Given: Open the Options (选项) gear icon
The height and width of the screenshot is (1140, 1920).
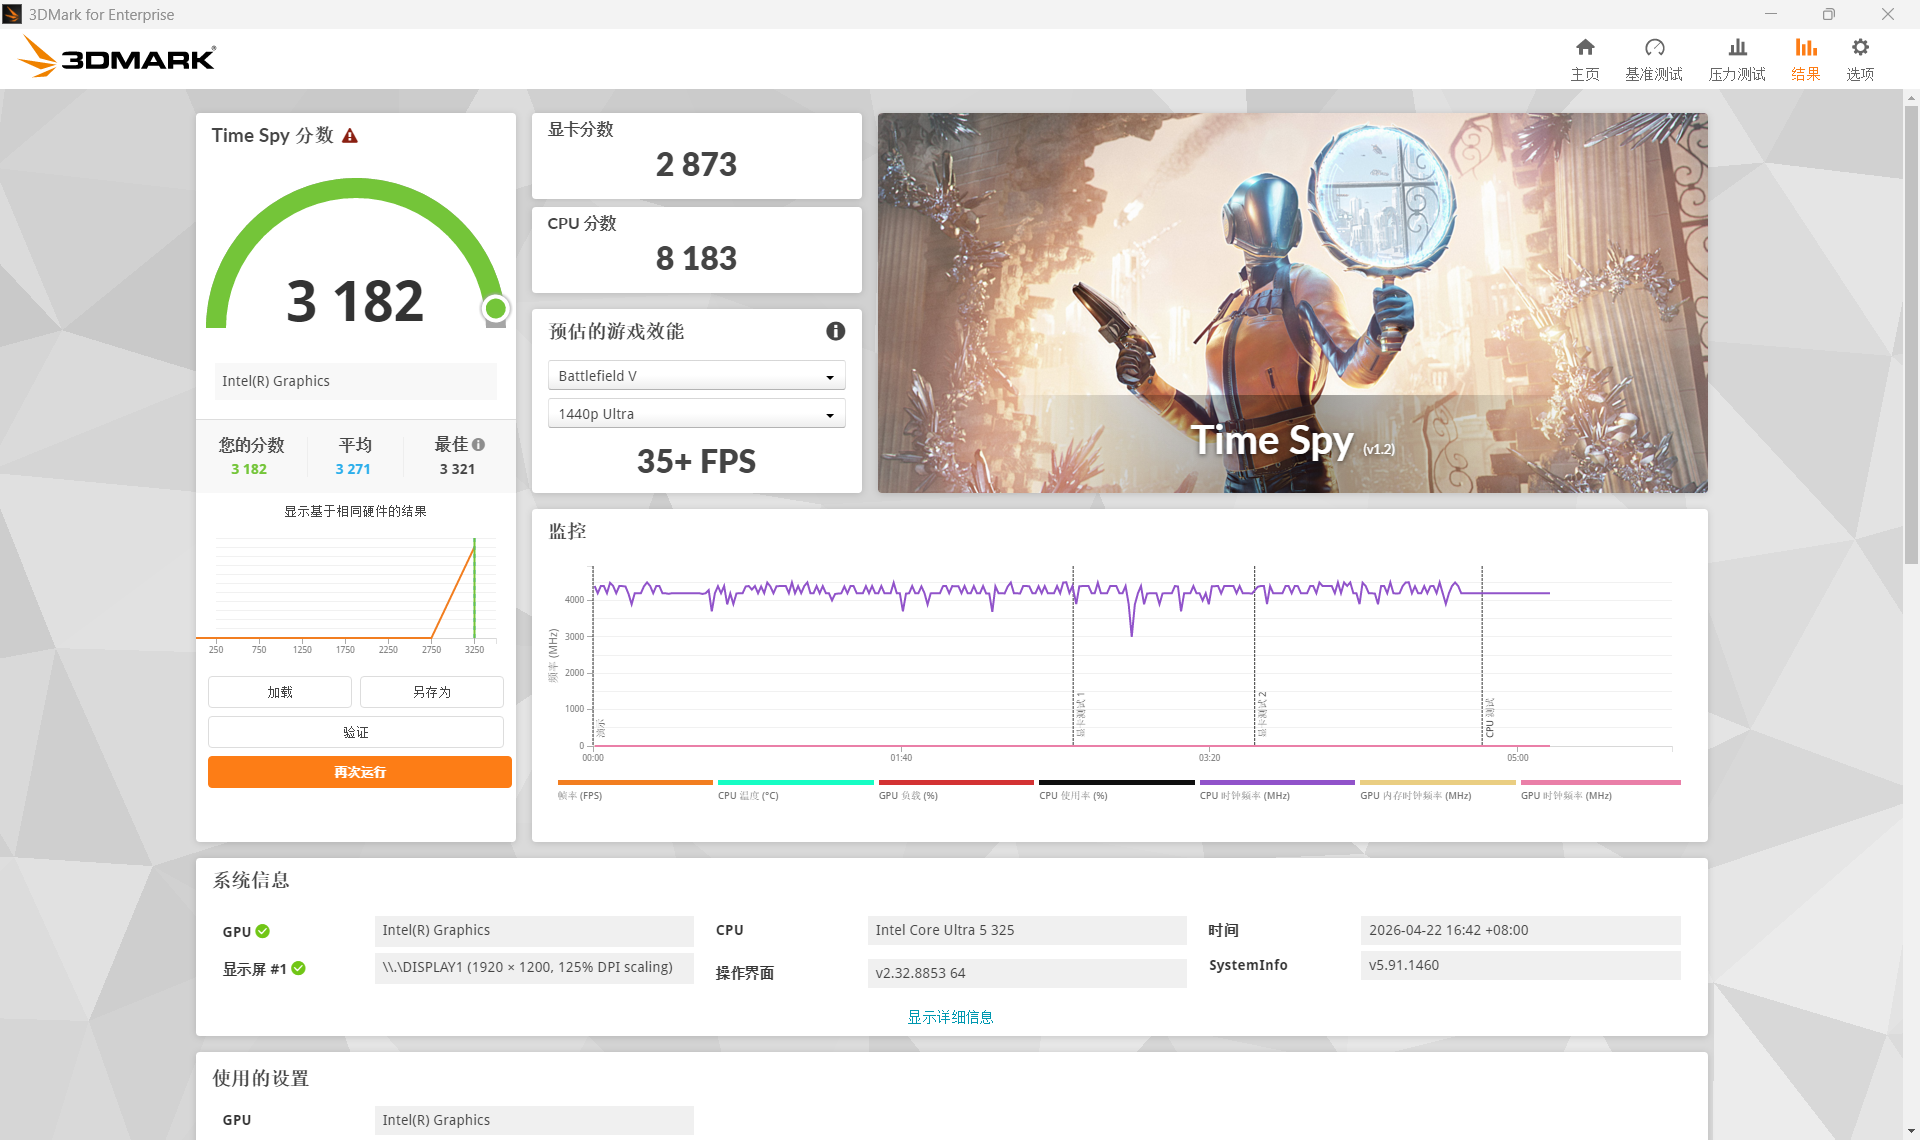Looking at the screenshot, I should coord(1860,58).
